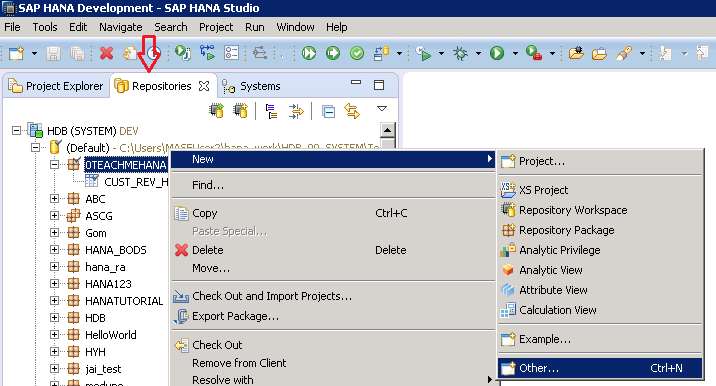Click the hierarchy tree icon in Repositories toolbar
716x386 pixels.
(x=271, y=111)
